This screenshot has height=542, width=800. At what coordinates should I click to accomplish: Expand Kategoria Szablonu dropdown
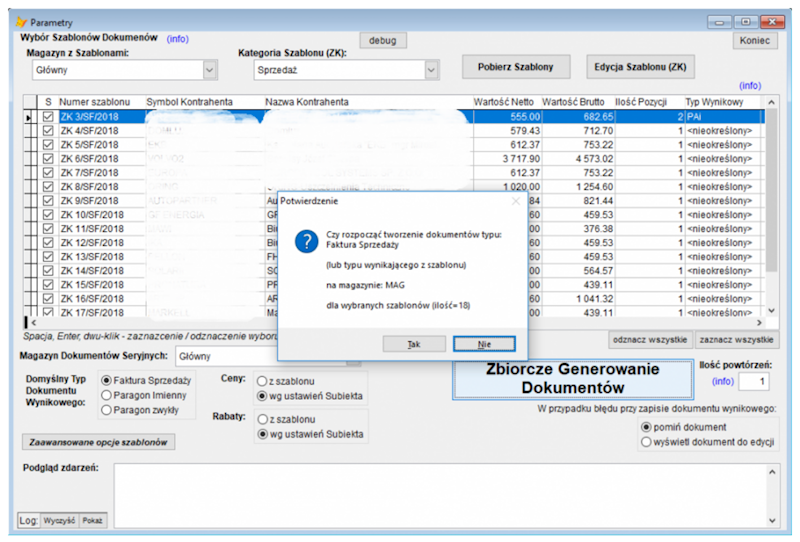431,70
